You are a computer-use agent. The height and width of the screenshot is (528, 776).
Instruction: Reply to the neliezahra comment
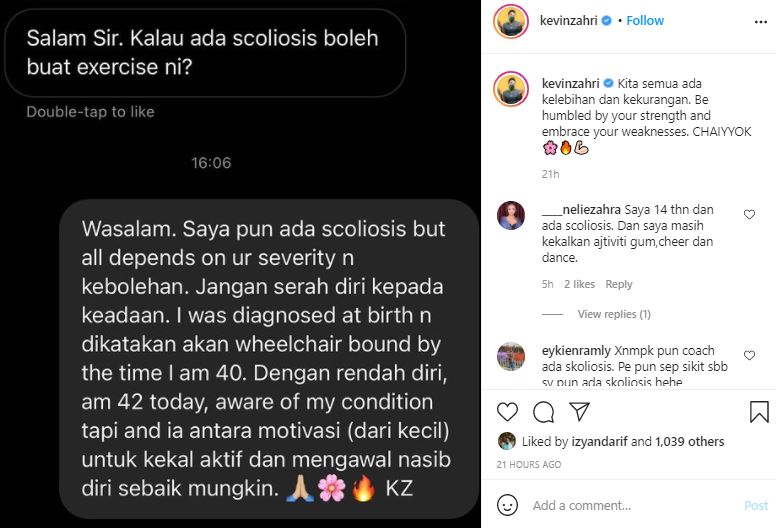coord(619,284)
